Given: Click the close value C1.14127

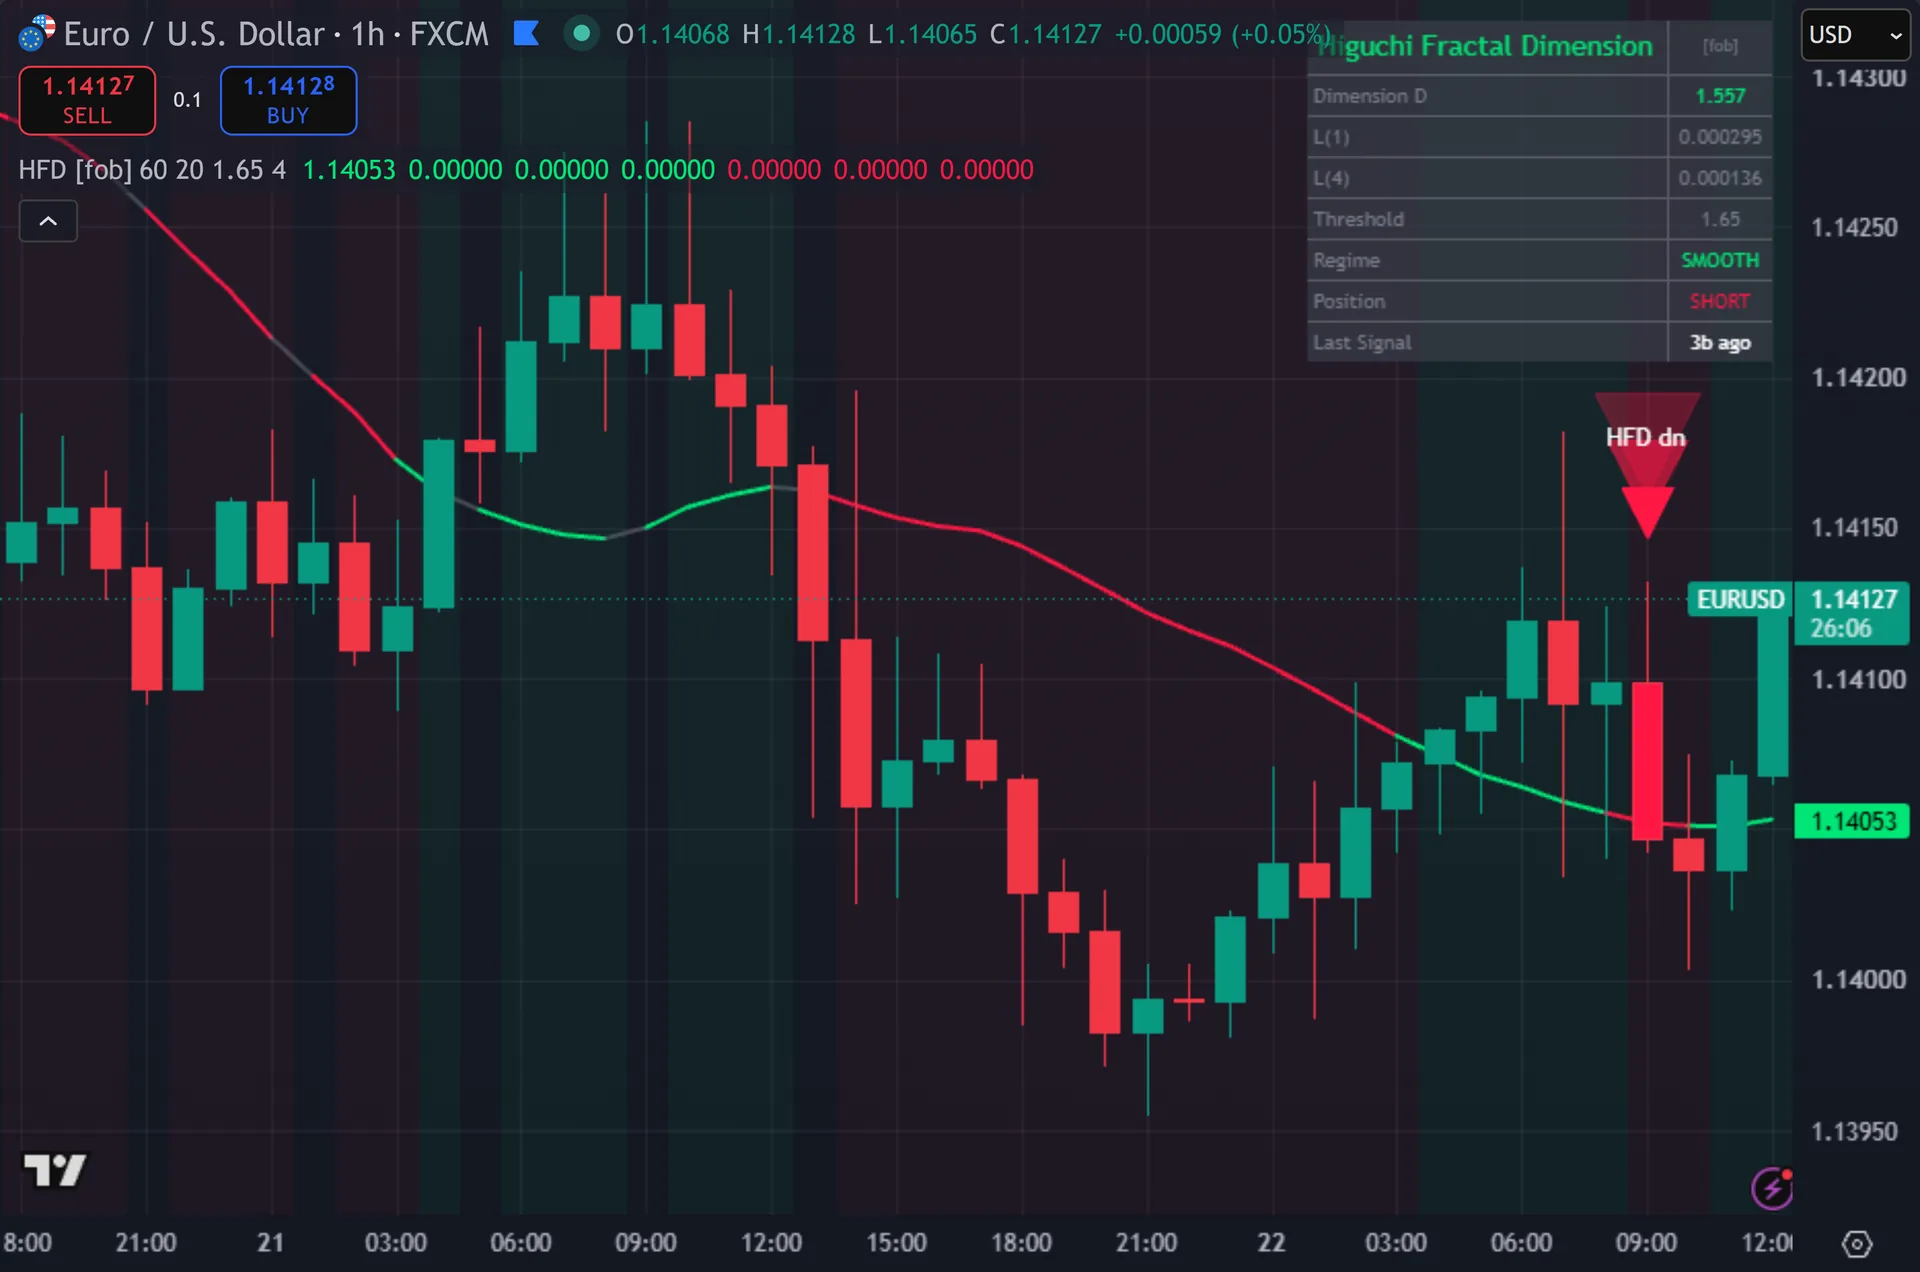Looking at the screenshot, I should 1046,34.
